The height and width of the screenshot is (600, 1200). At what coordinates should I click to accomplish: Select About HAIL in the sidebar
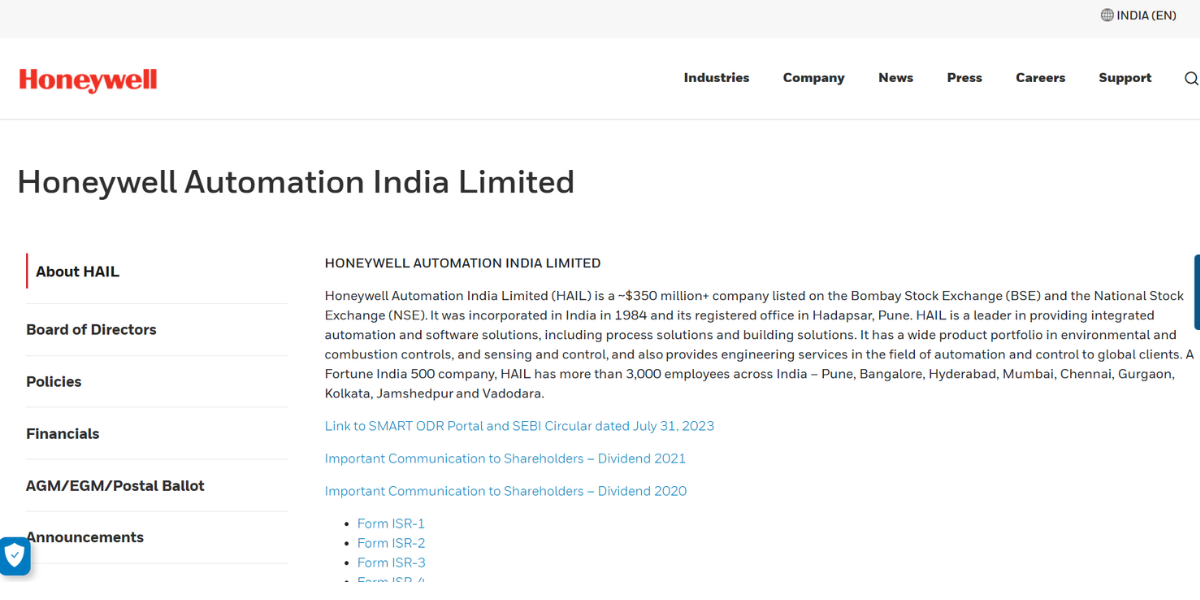[x=77, y=271]
